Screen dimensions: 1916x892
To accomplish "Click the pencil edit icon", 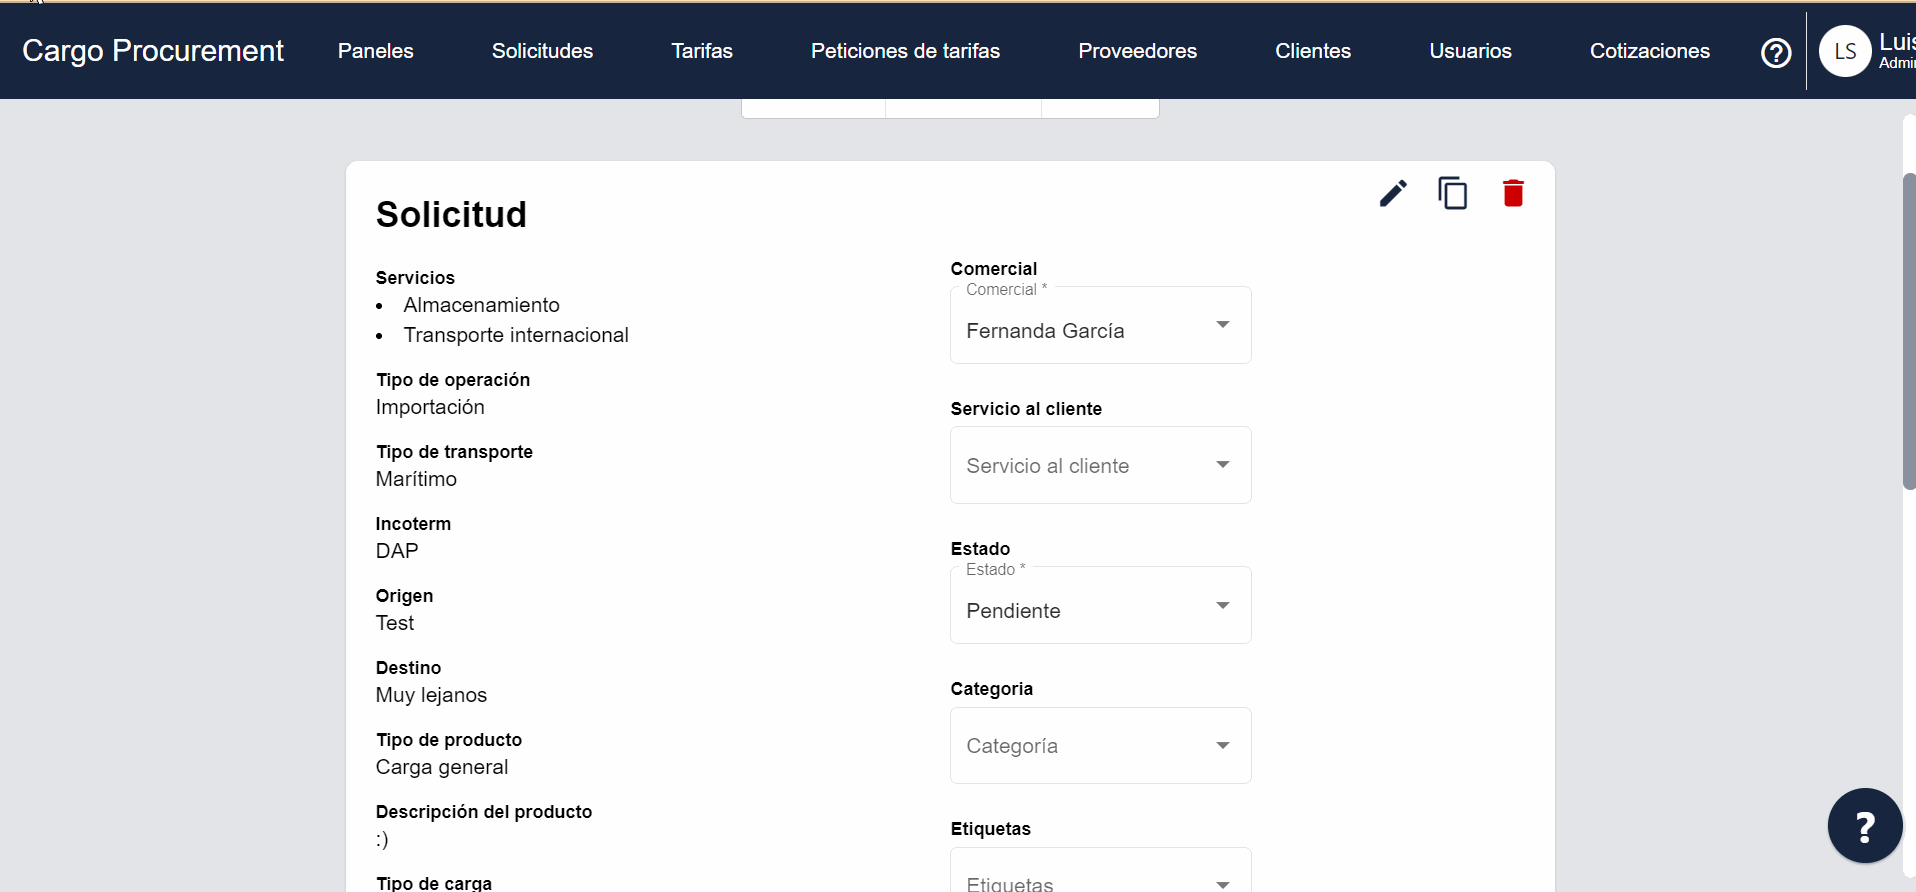I will click(1392, 193).
